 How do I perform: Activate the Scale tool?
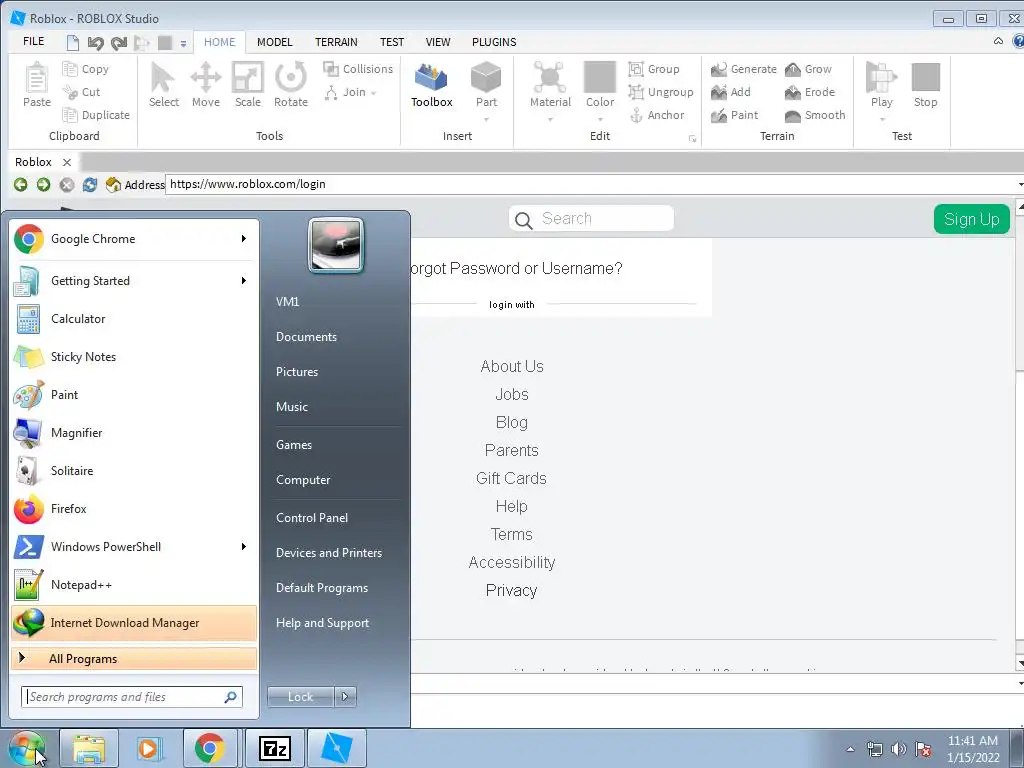click(x=248, y=85)
